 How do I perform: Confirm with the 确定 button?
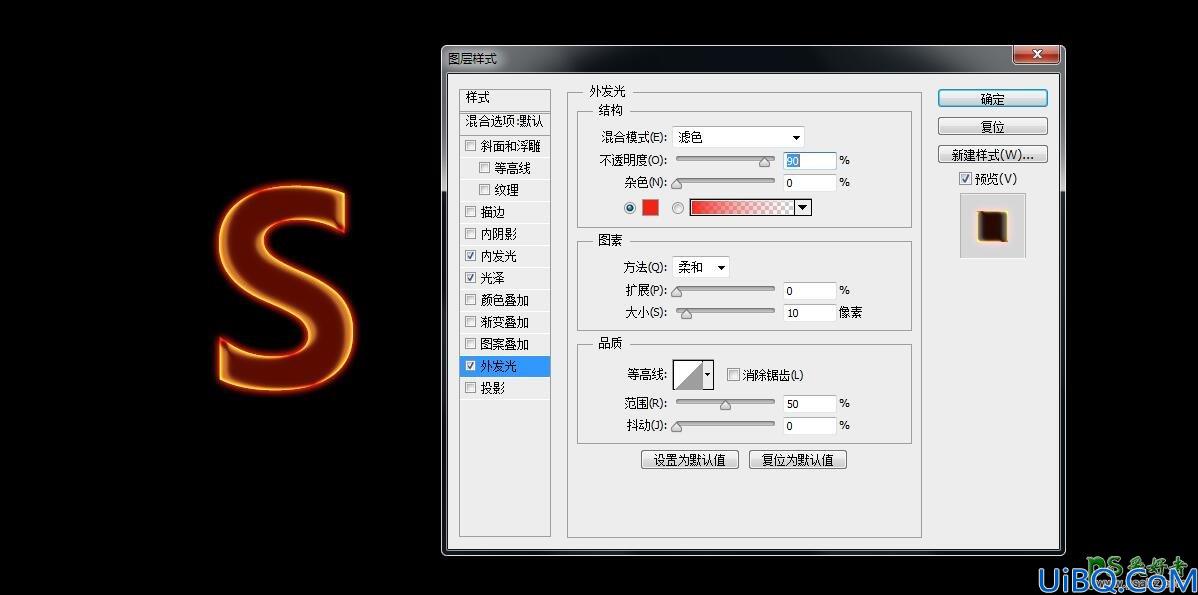click(992, 99)
